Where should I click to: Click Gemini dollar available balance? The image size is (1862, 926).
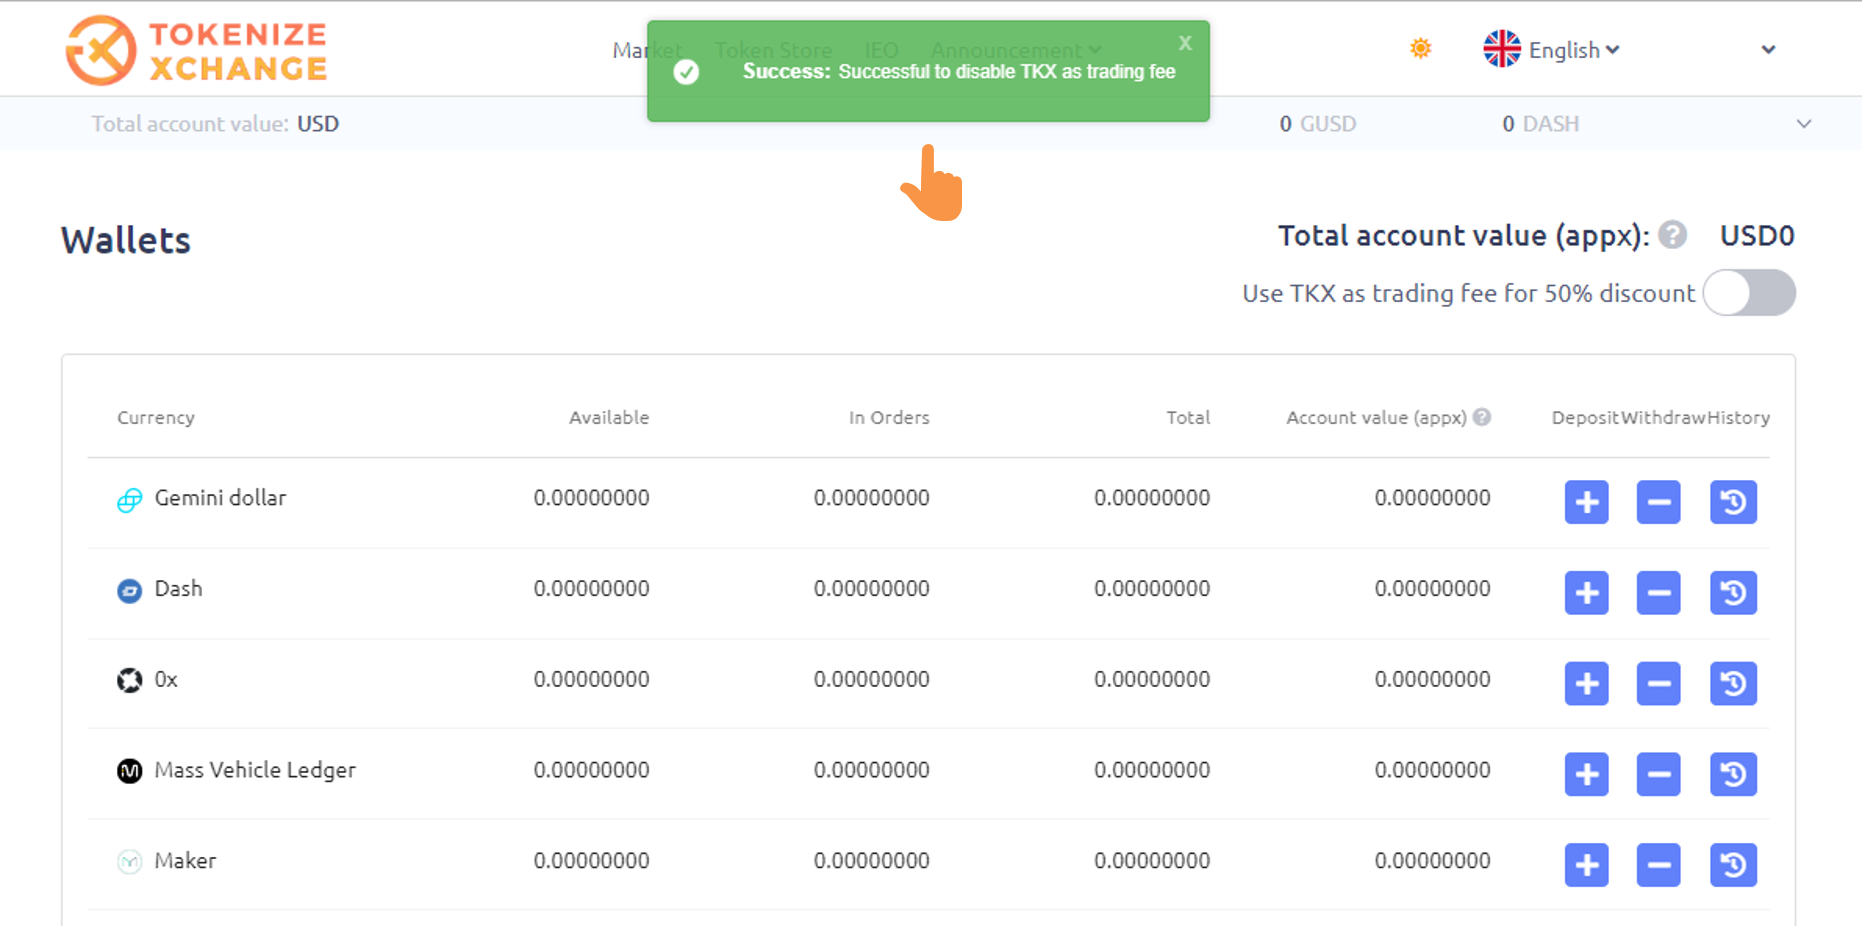click(591, 498)
